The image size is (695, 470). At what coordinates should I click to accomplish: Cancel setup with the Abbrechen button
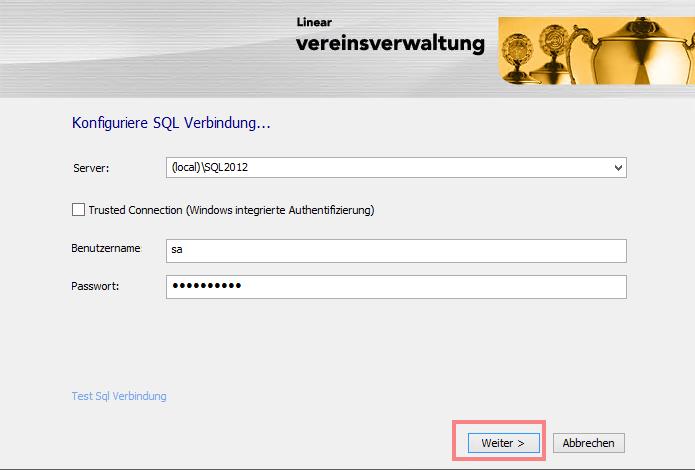pyautogui.click(x=589, y=443)
